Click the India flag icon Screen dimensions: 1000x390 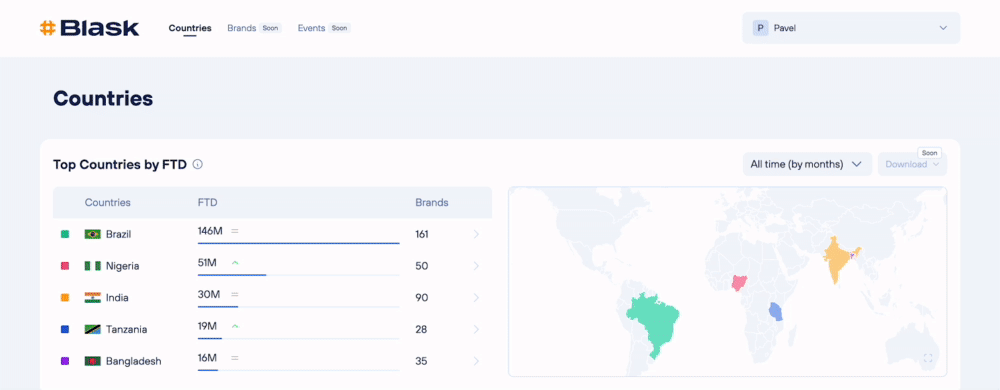pyautogui.click(x=92, y=298)
